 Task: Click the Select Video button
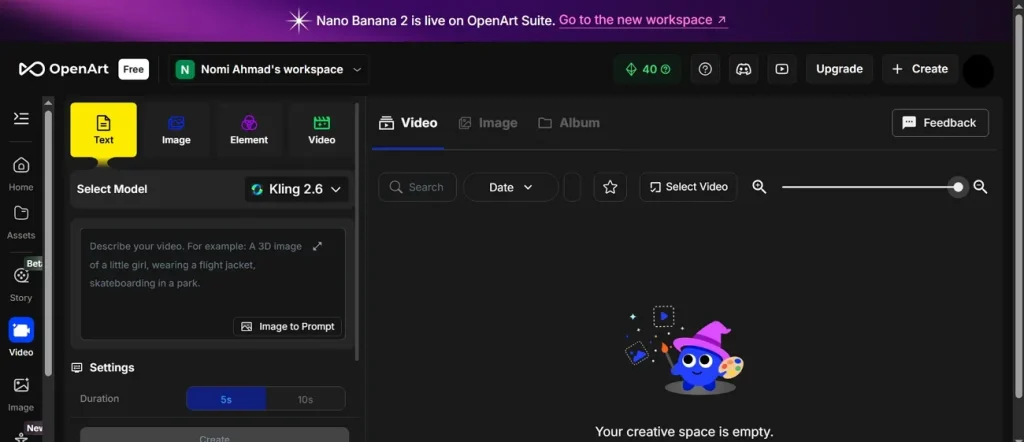tap(688, 187)
